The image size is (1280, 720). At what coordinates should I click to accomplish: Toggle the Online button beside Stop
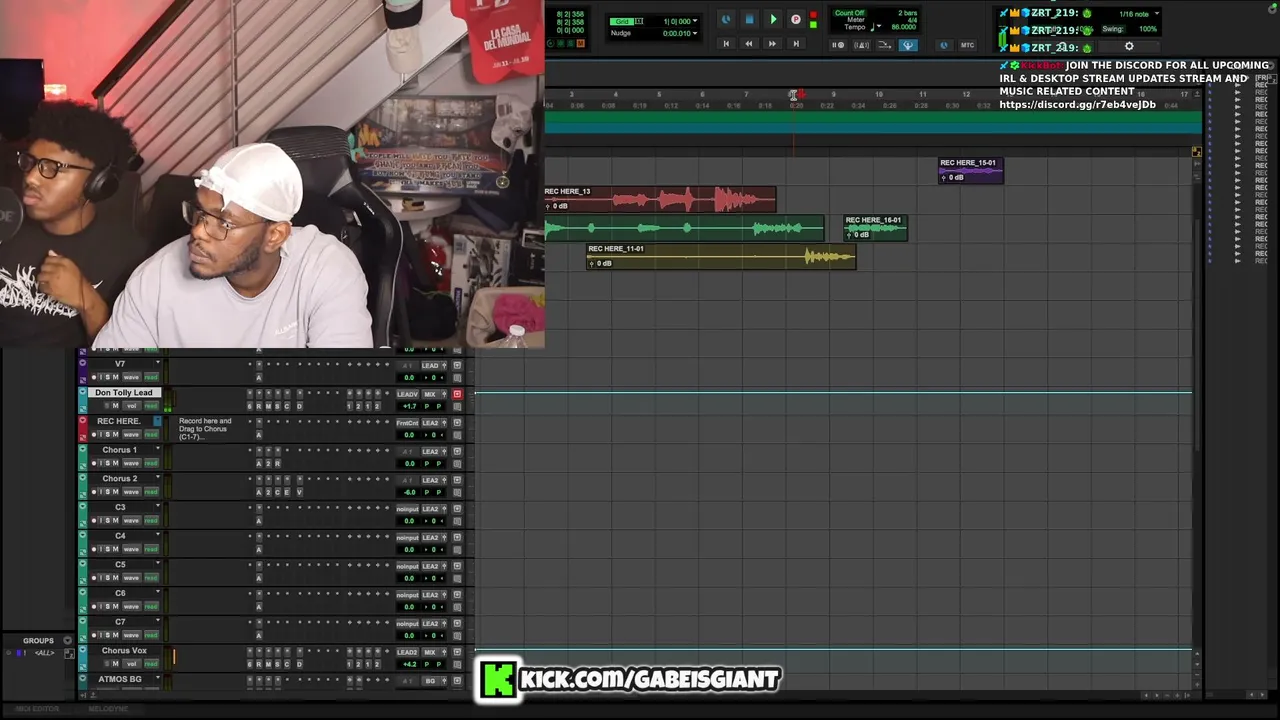pos(726,20)
